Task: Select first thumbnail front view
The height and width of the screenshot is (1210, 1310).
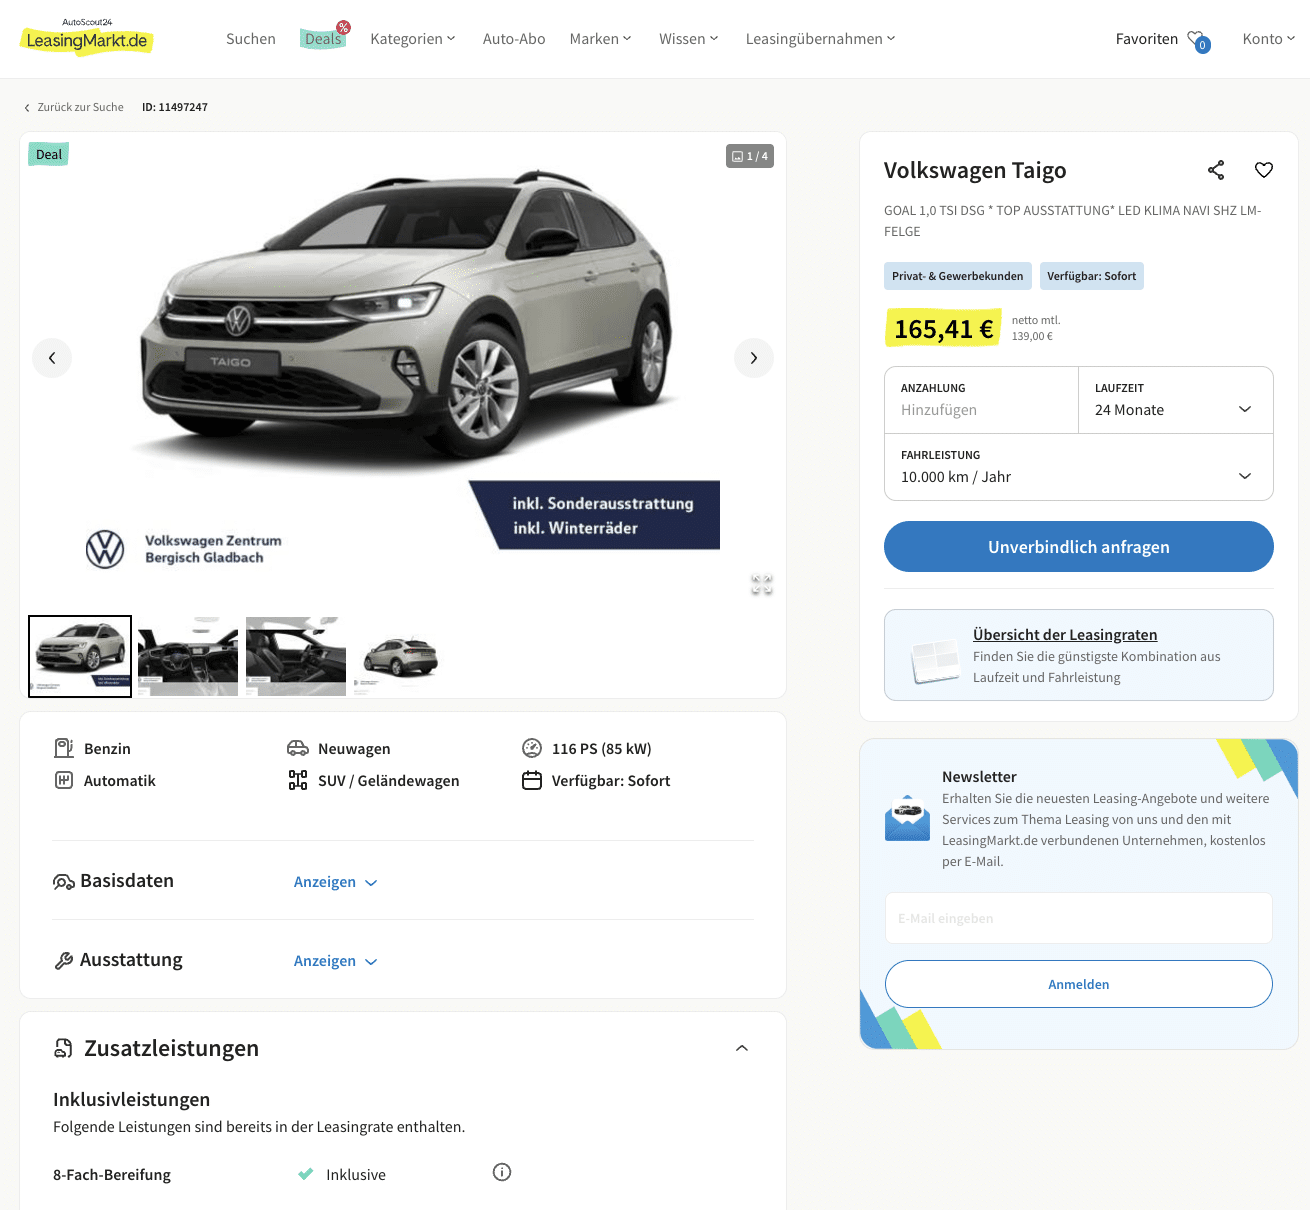Action: click(x=80, y=656)
